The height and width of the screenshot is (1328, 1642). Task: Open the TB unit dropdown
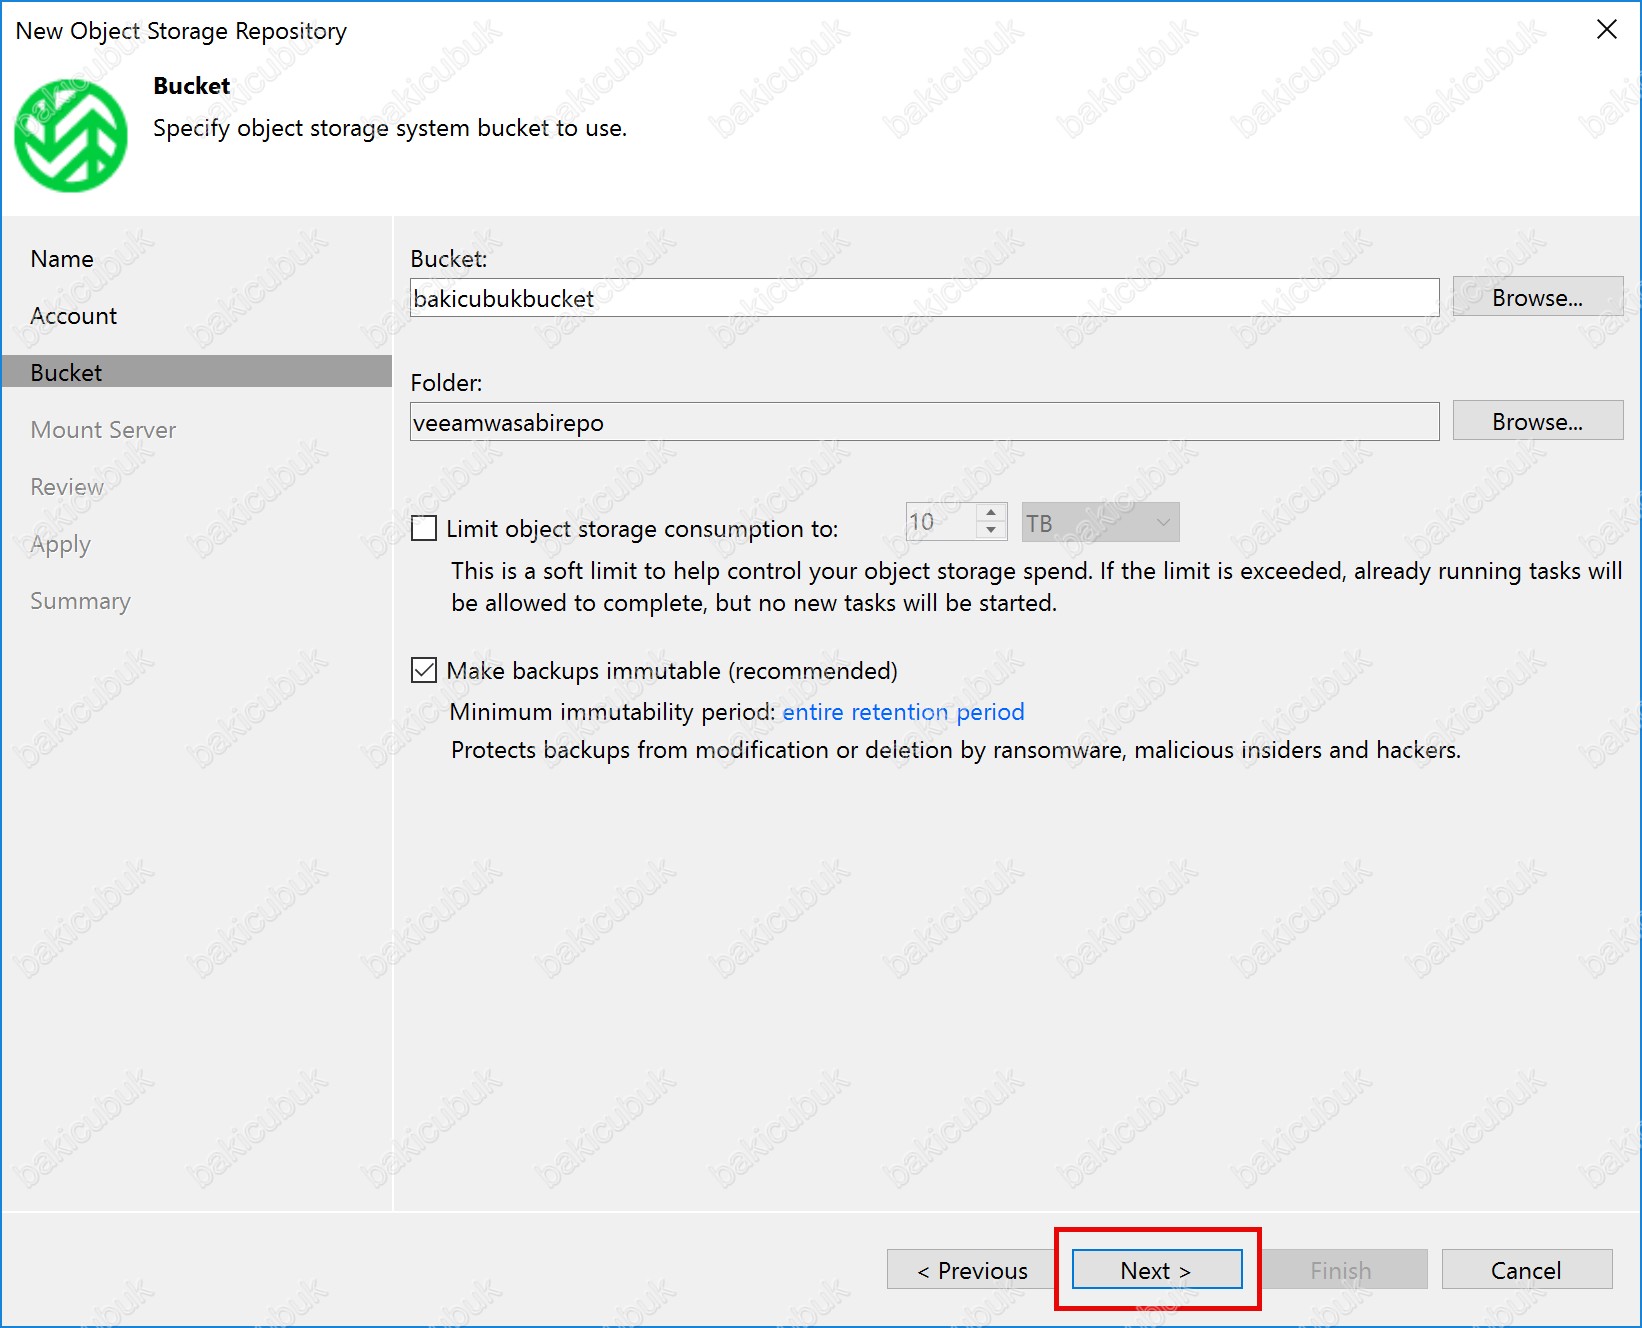pyautogui.click(x=1100, y=523)
